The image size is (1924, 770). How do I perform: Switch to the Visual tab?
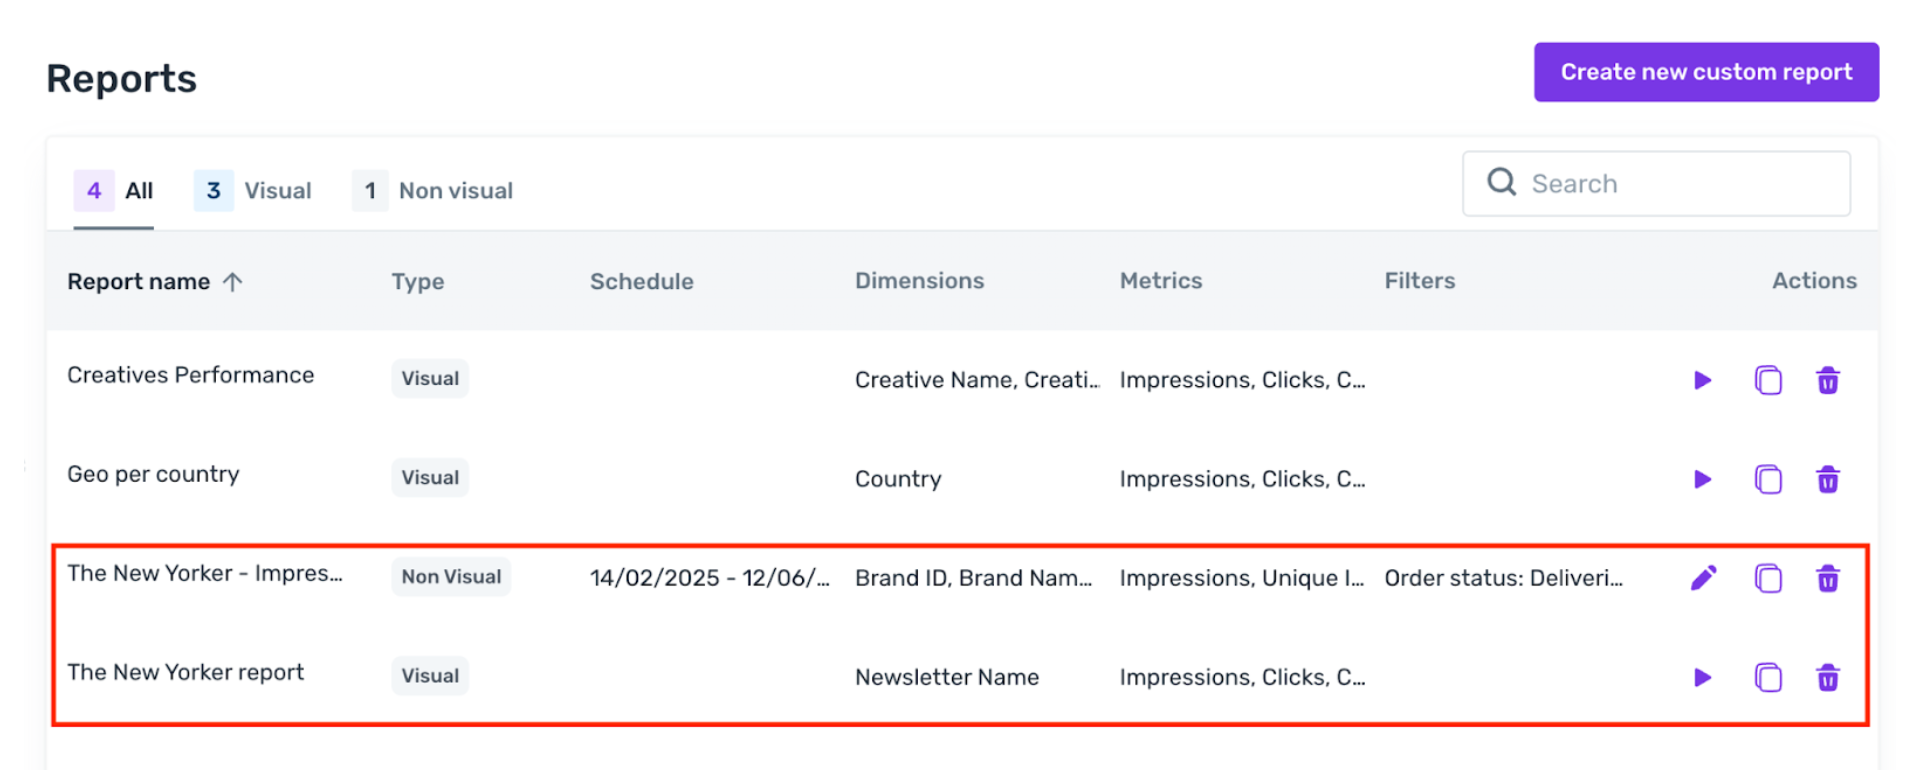252,191
